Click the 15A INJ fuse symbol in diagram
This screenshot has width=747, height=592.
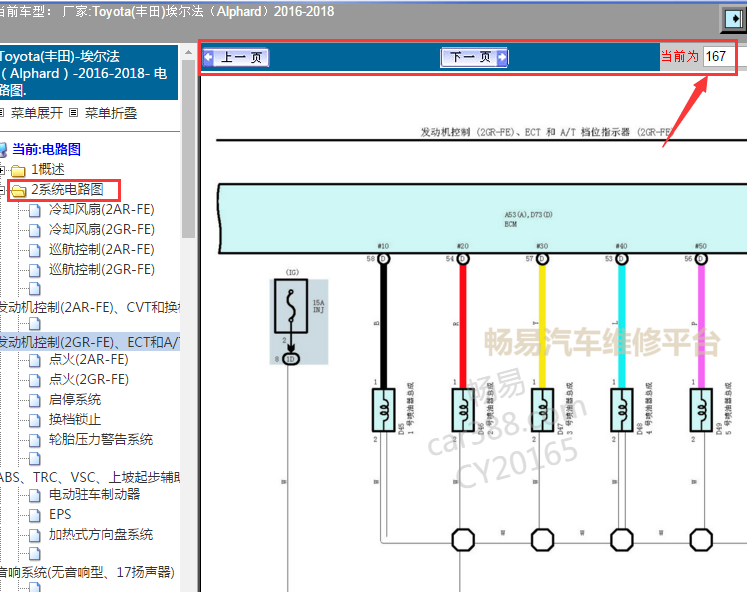[291, 306]
